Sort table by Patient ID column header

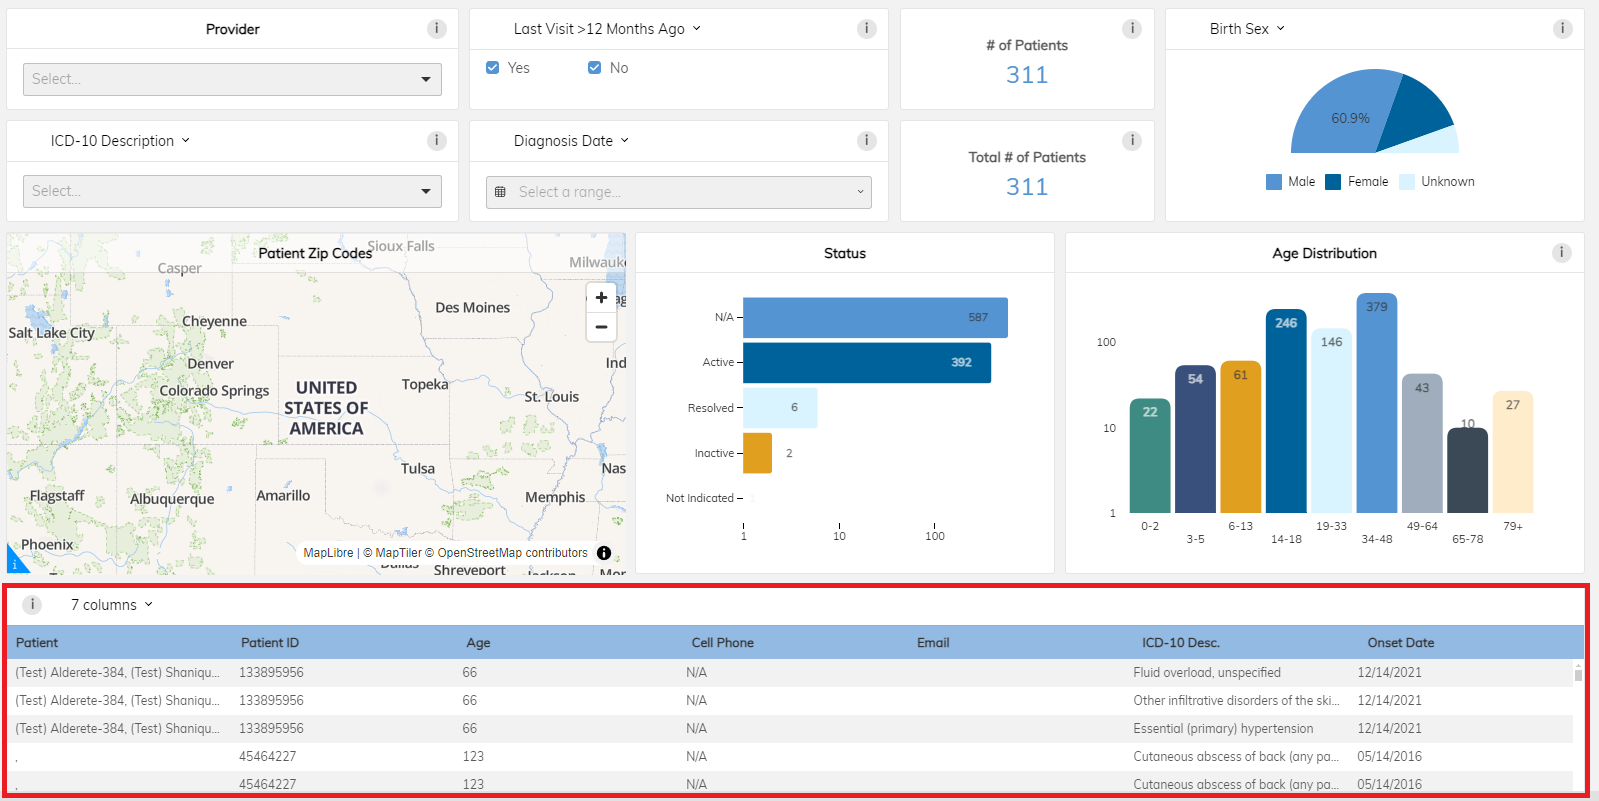pyautogui.click(x=270, y=643)
